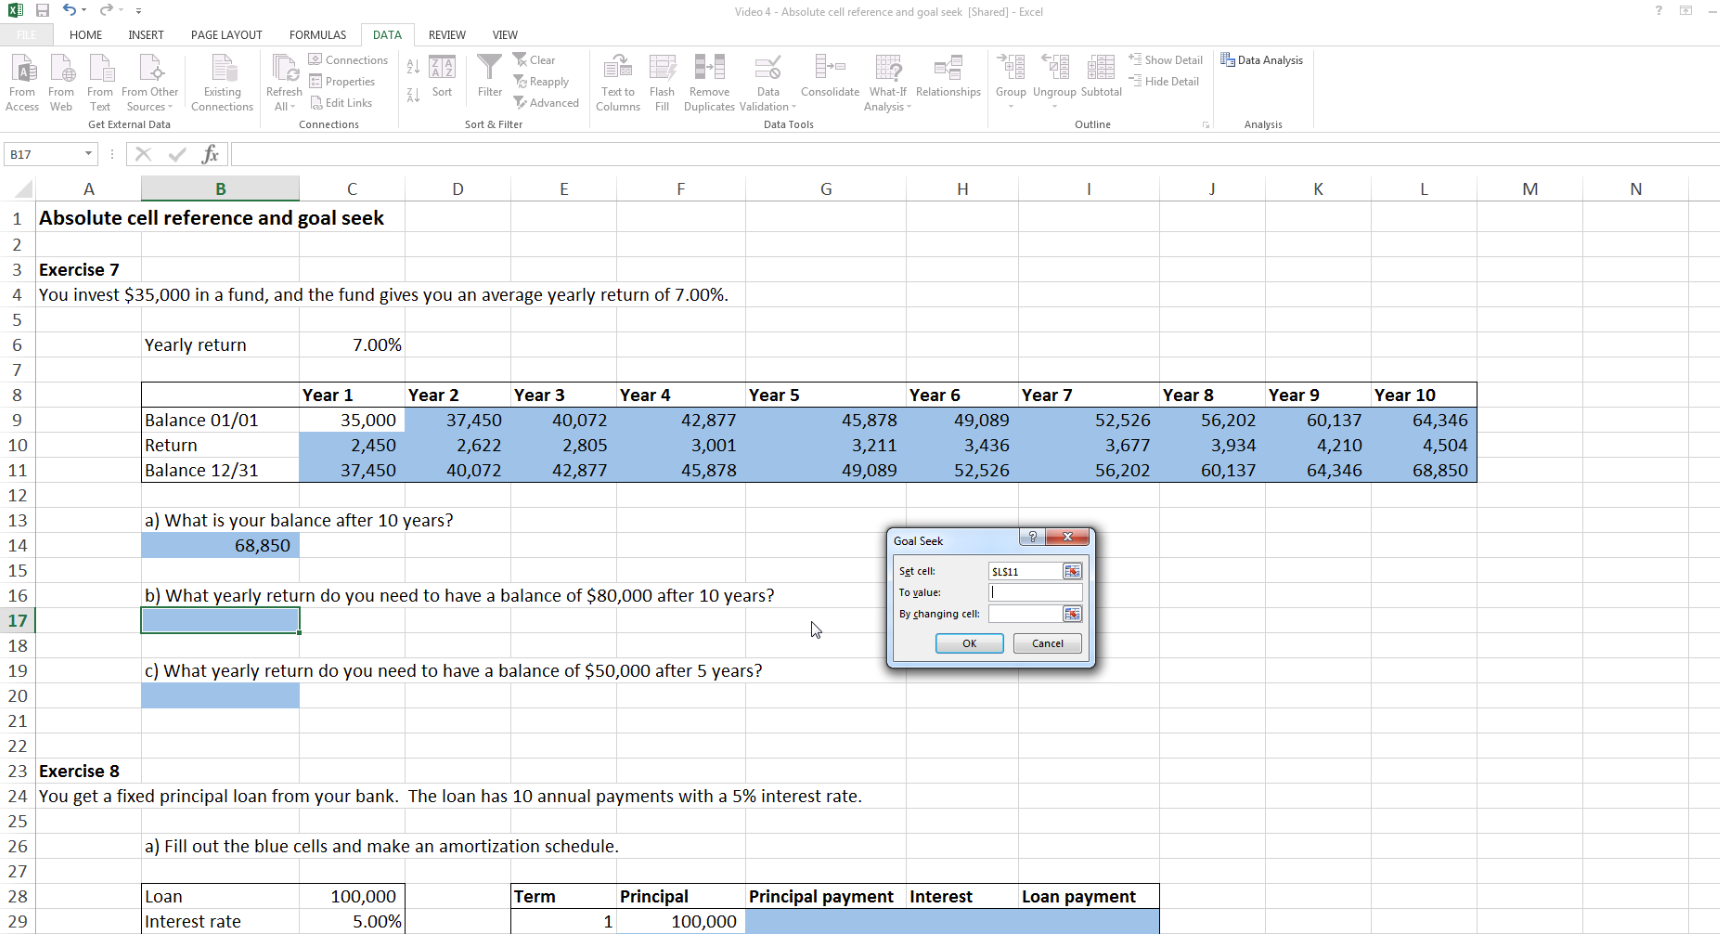Expand the Refresh All dropdown

coord(284,99)
